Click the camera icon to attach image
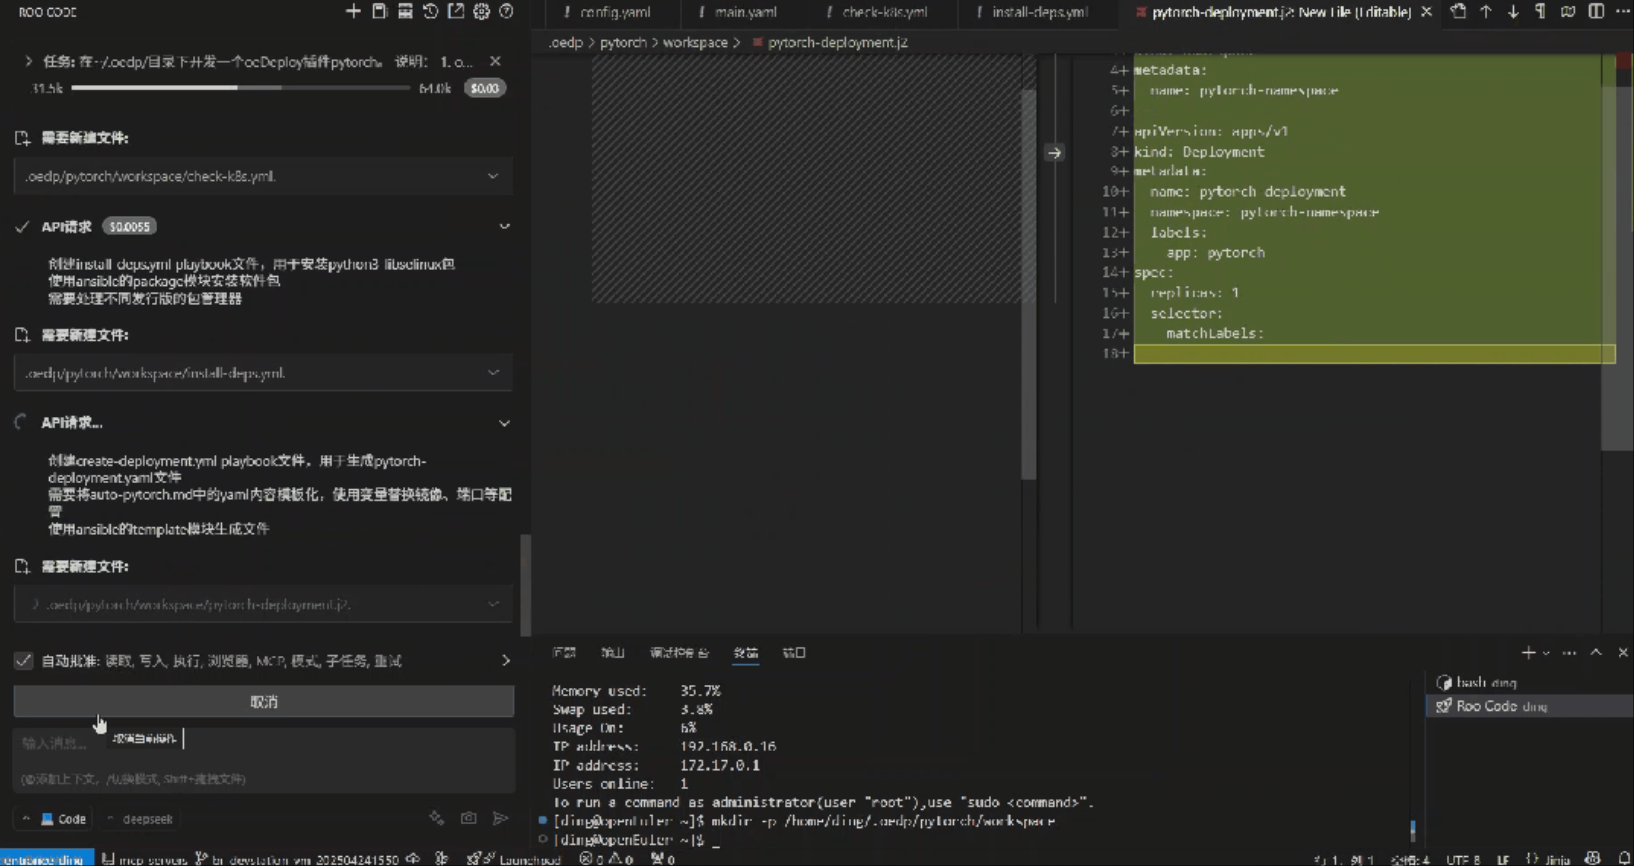This screenshot has height=866, width=1634. [x=468, y=818]
